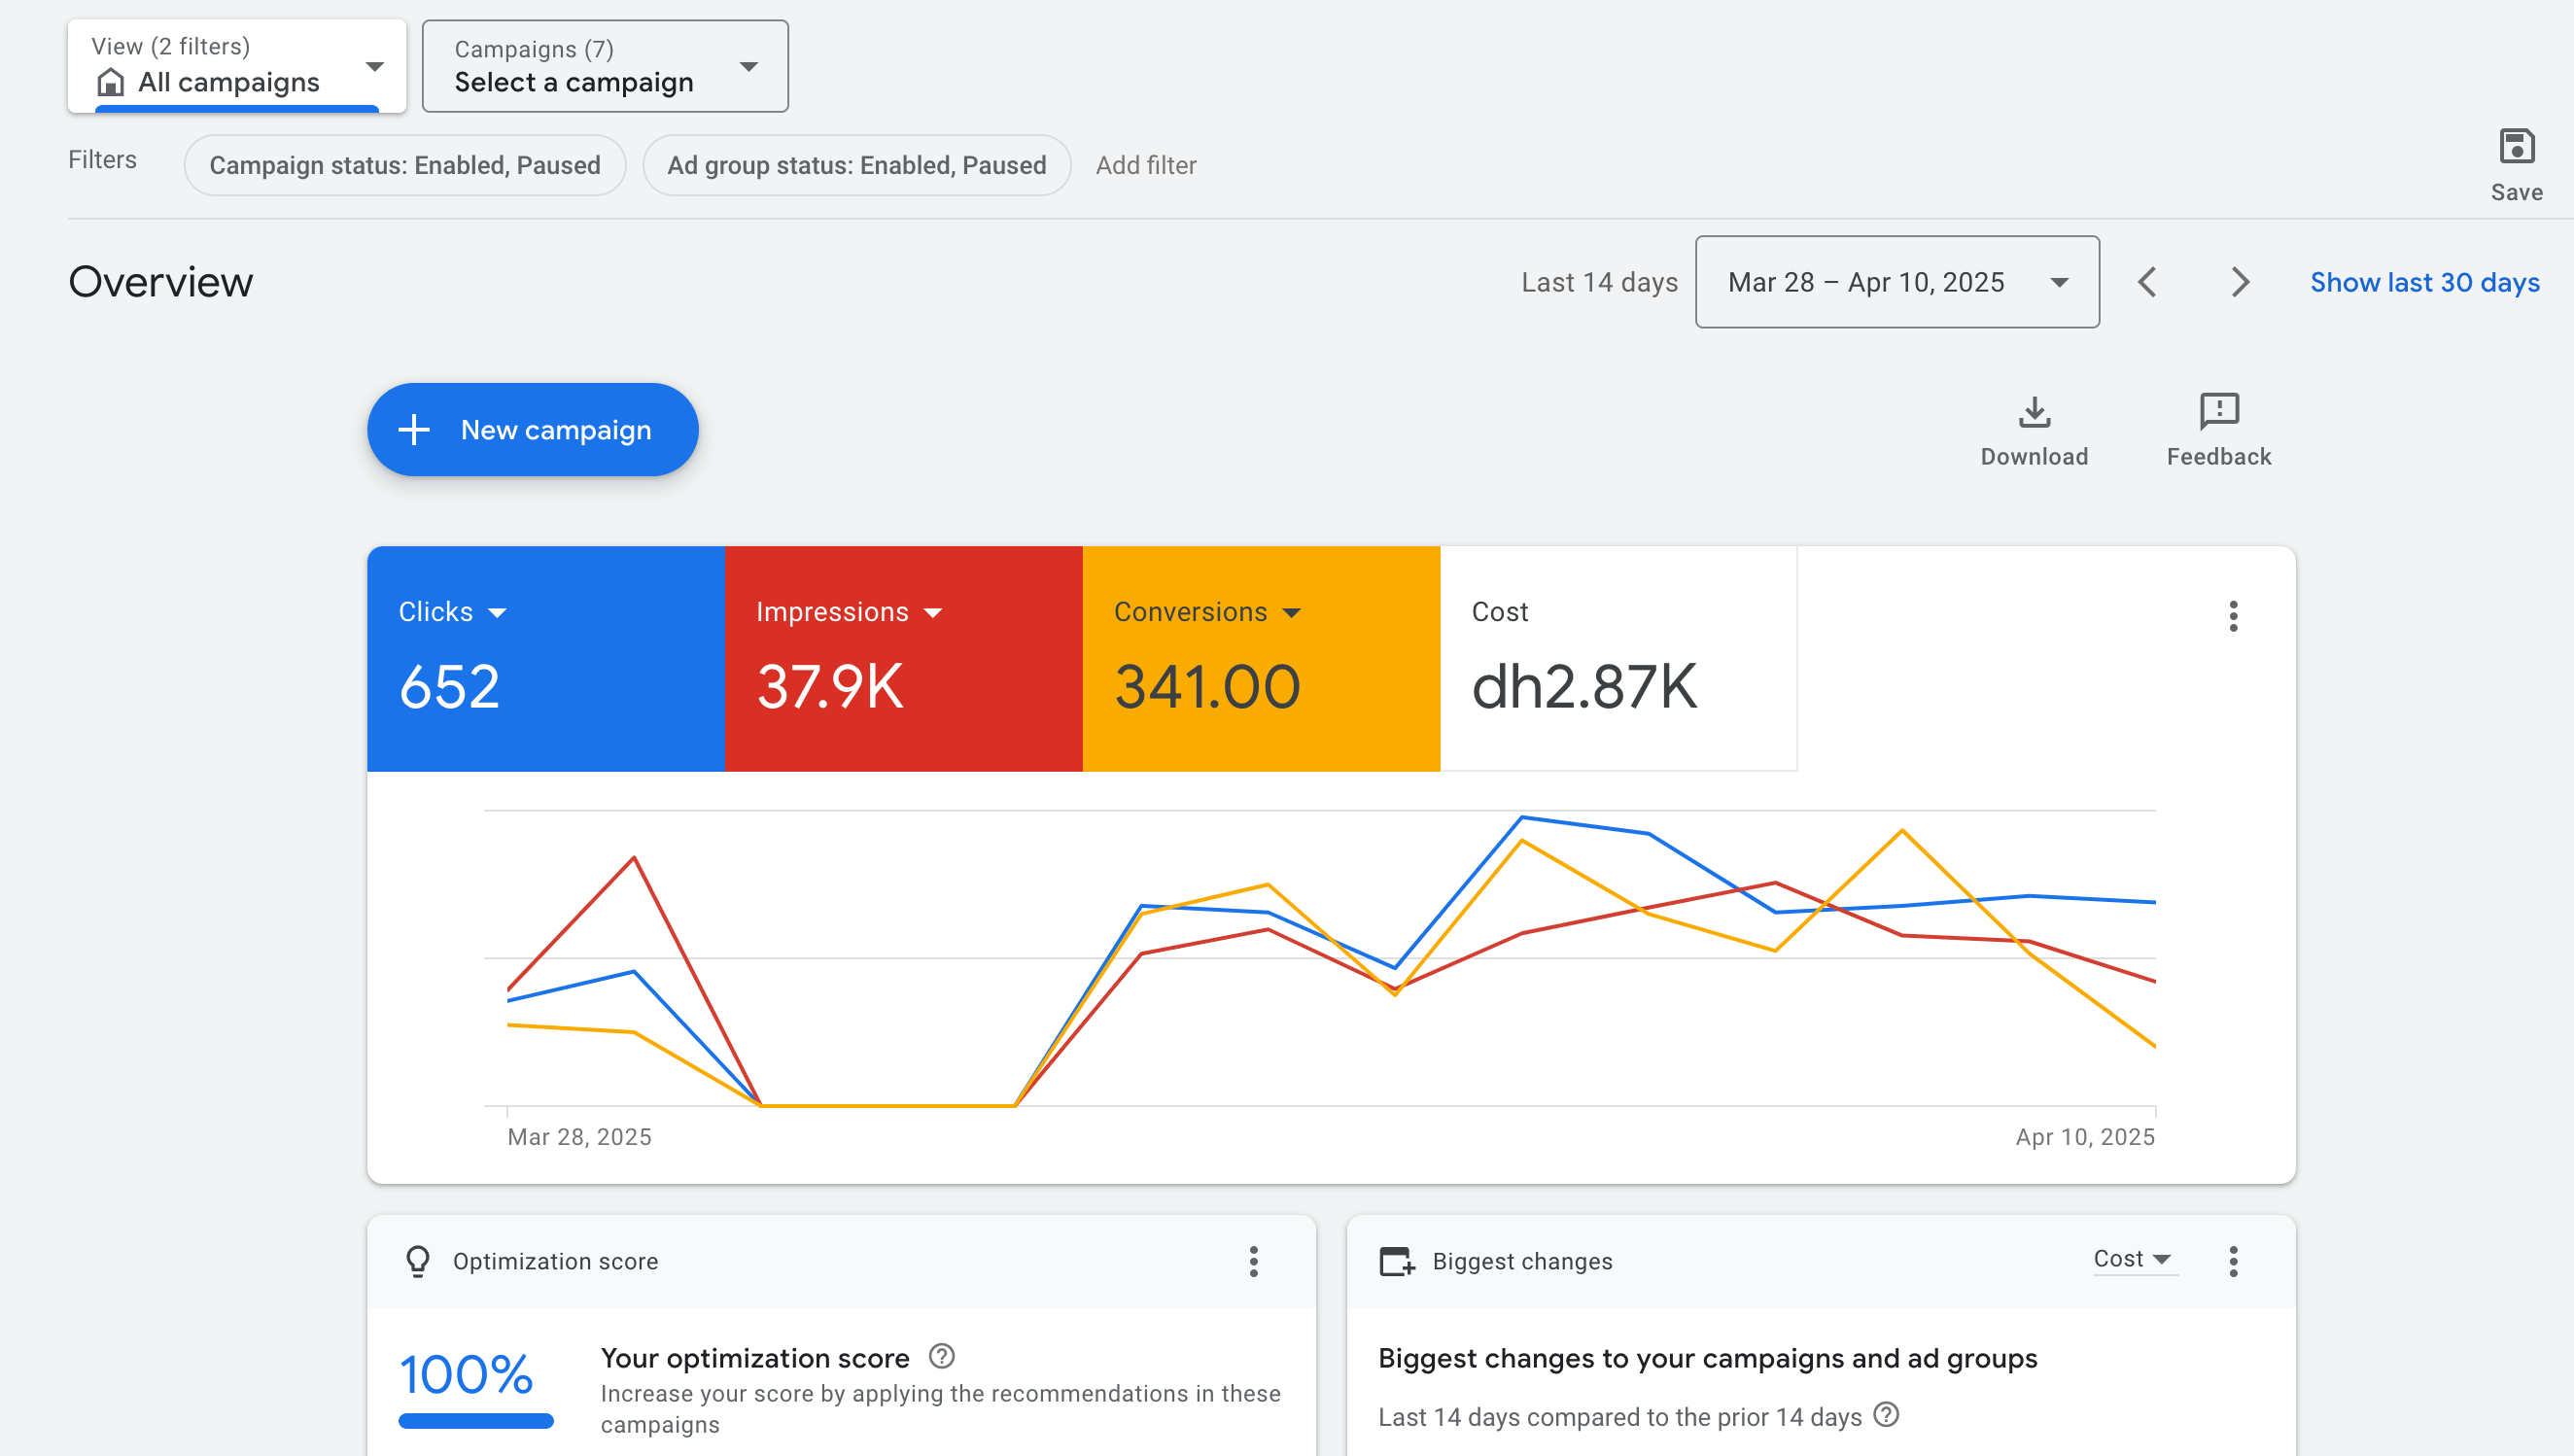
Task: Change the Biggest changes Cost metric dropdown
Action: pos(2131,1259)
